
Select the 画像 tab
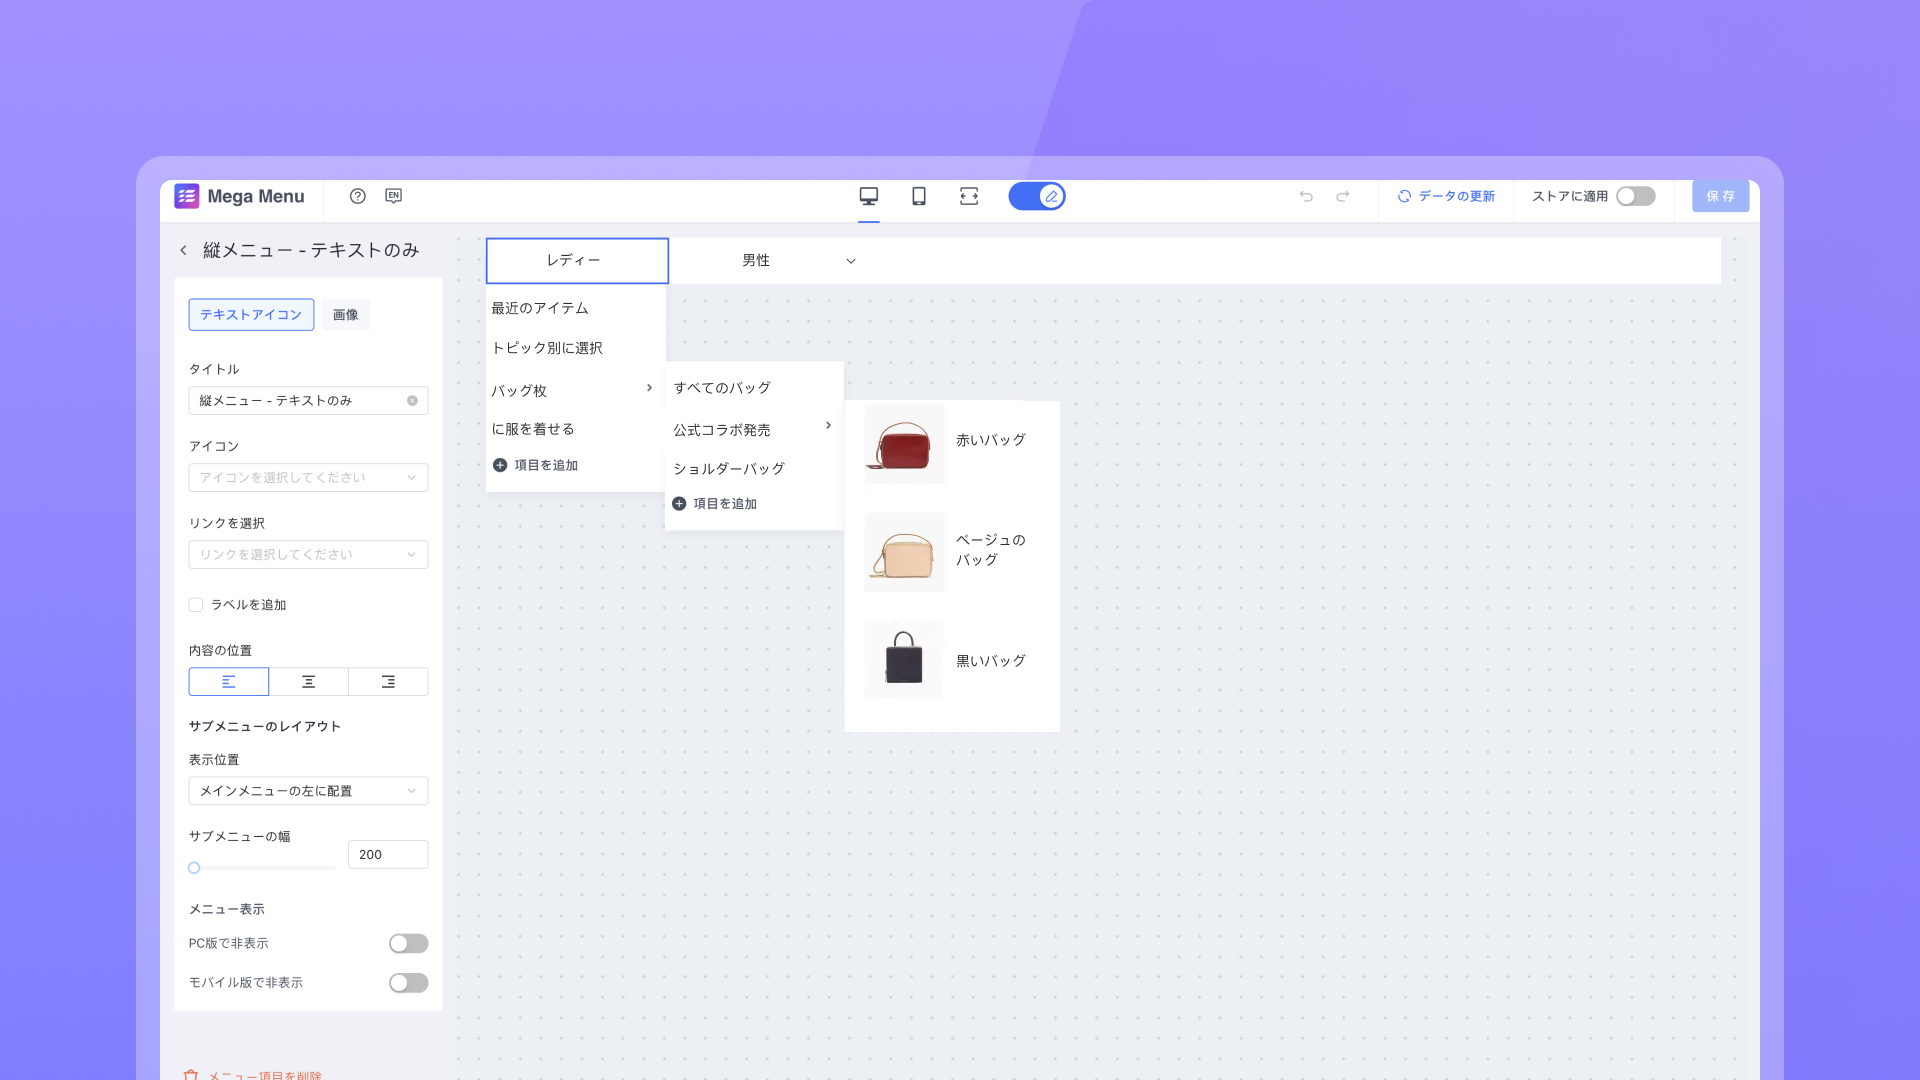tap(346, 315)
